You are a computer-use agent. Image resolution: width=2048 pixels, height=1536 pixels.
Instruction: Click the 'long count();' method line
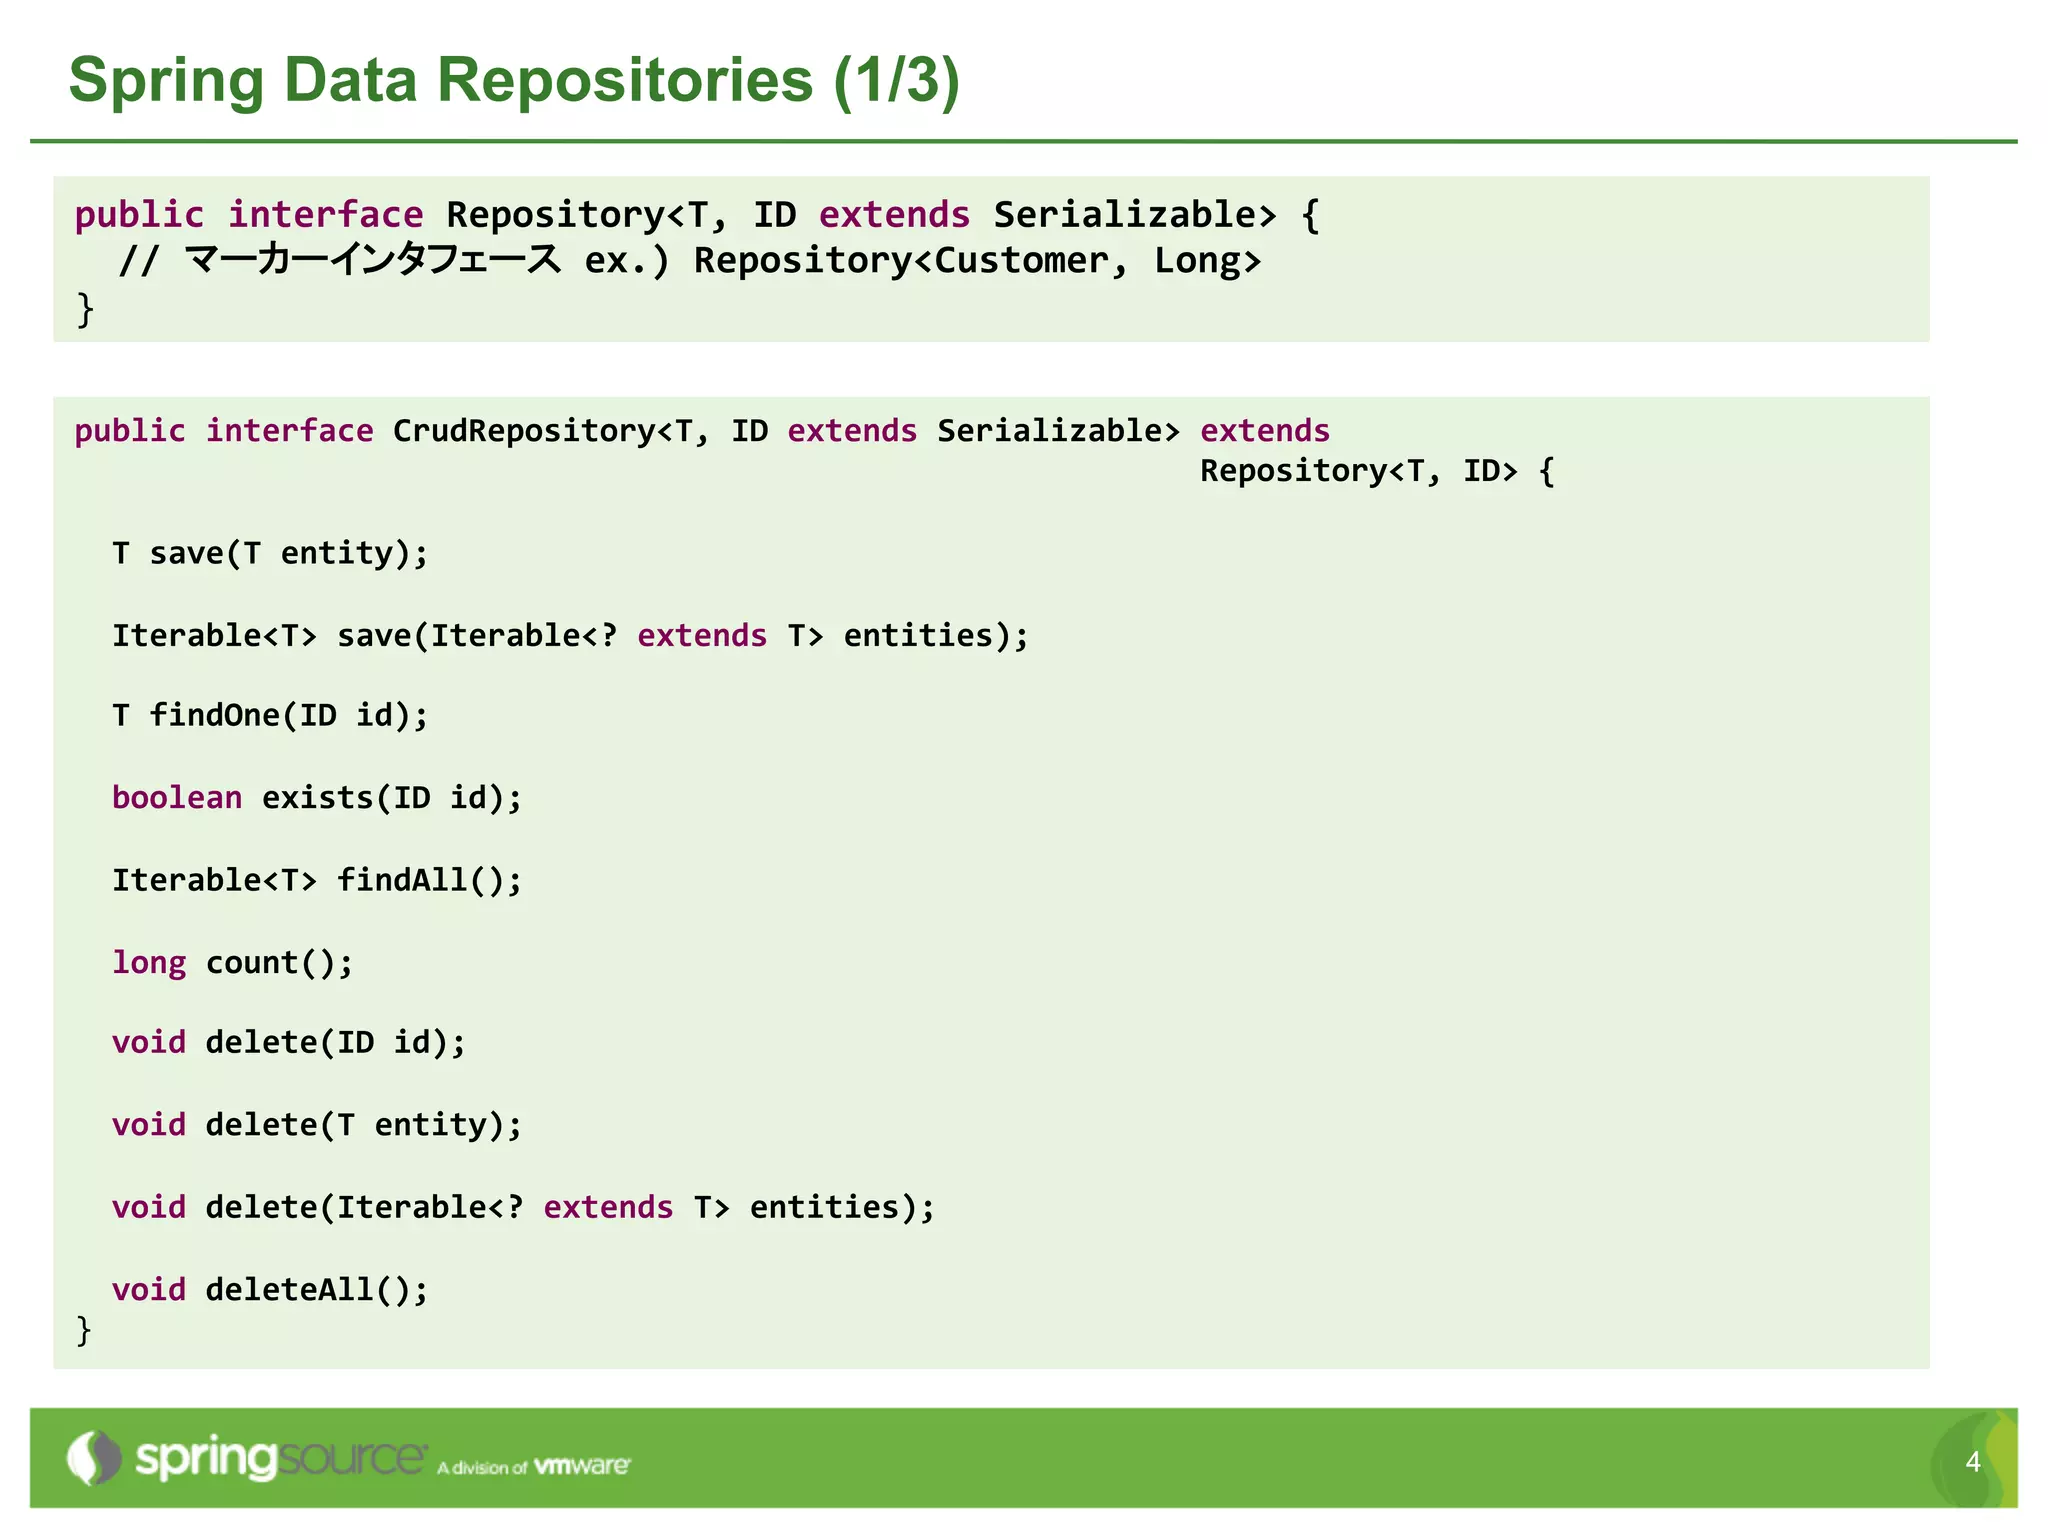(232, 962)
